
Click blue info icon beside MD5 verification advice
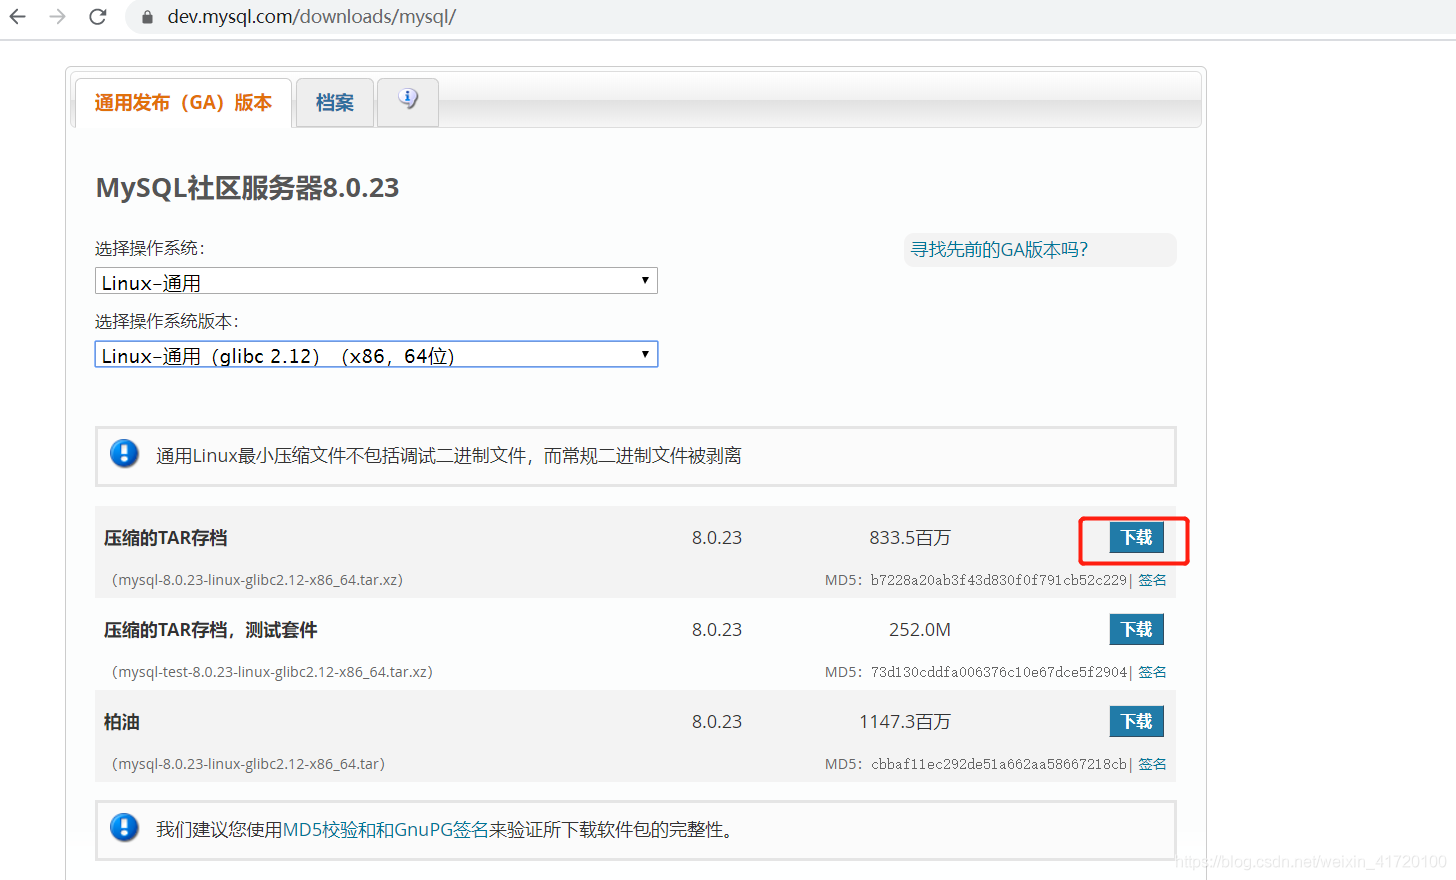point(124,828)
